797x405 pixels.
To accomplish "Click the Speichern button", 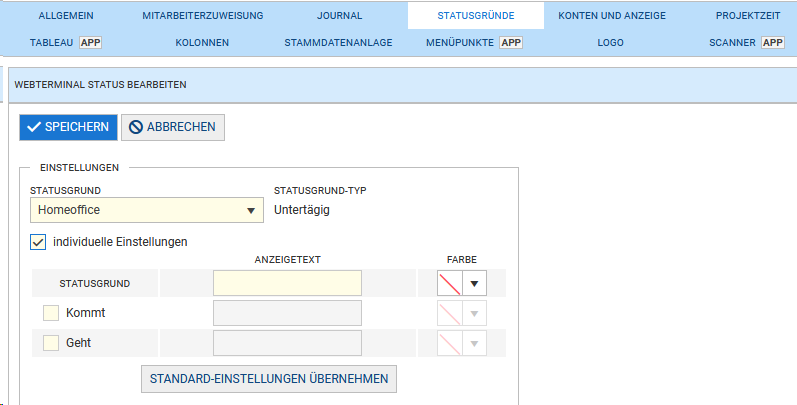I will click(68, 127).
